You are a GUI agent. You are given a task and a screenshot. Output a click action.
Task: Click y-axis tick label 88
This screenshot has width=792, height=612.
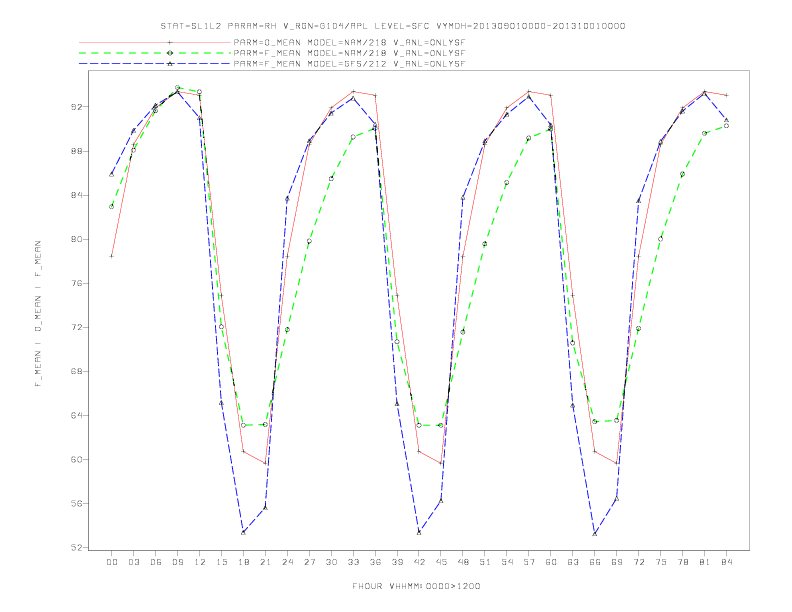(x=77, y=151)
